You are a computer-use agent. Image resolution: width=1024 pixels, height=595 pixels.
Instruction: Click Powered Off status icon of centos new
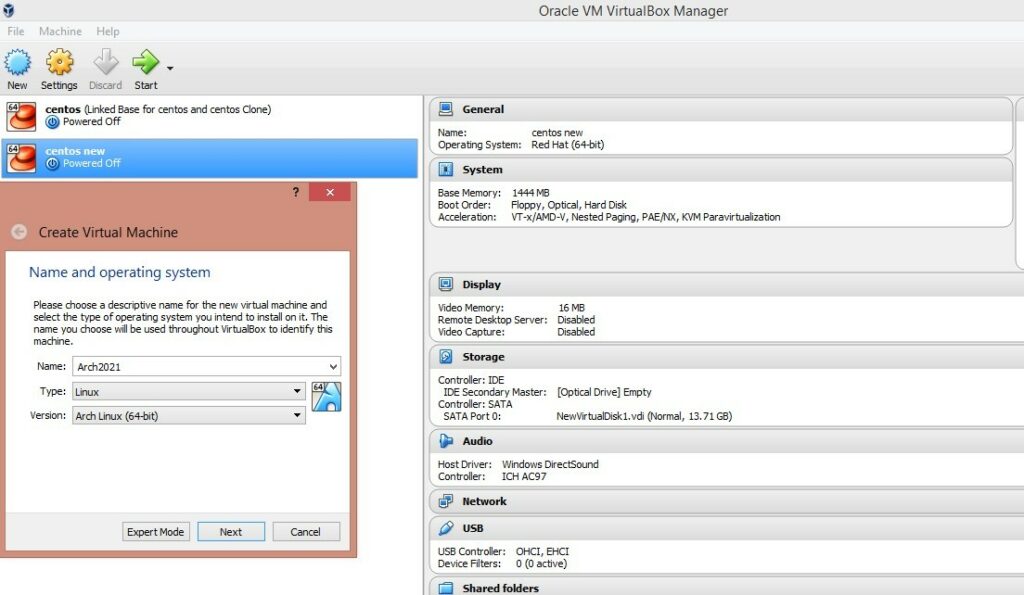pyautogui.click(x=52, y=163)
